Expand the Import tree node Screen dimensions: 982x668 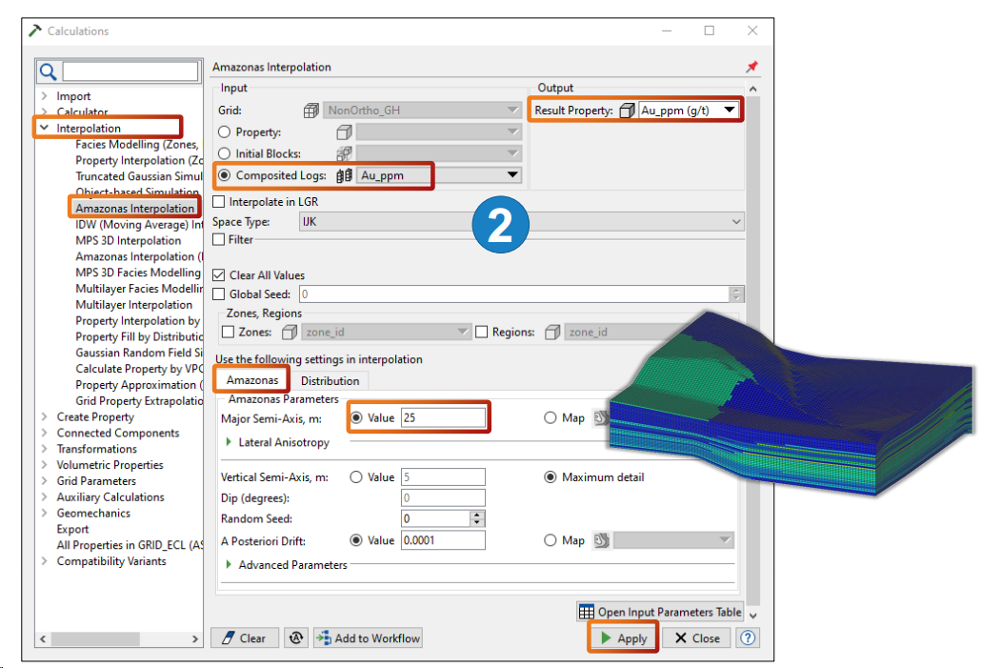44,96
